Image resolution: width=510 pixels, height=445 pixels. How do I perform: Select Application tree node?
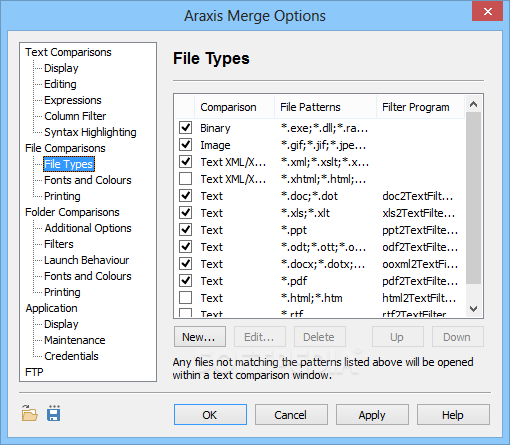tap(51, 308)
